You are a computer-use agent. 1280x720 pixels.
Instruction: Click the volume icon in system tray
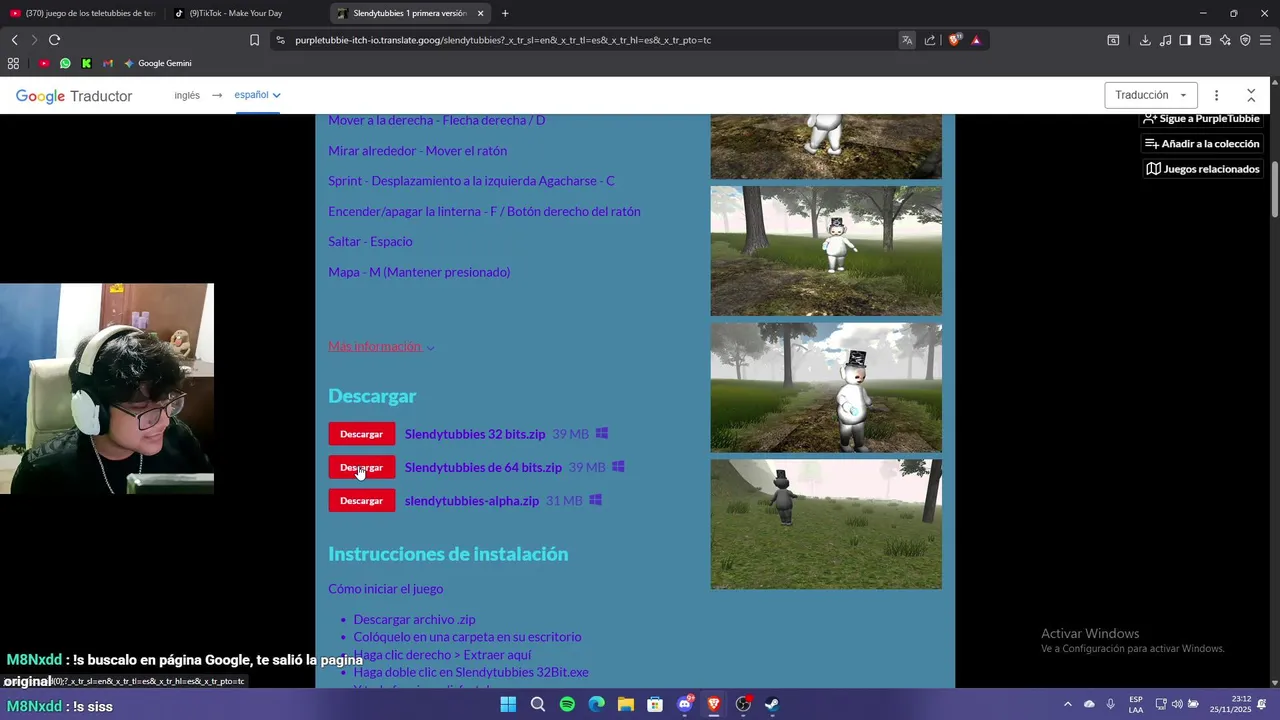(1176, 704)
